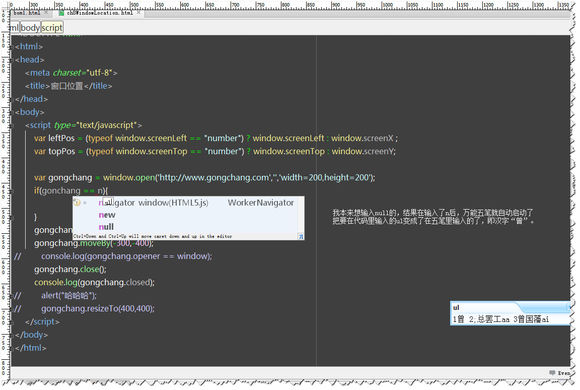Click the lightbulb intention icon in the completion popup

[77, 202]
